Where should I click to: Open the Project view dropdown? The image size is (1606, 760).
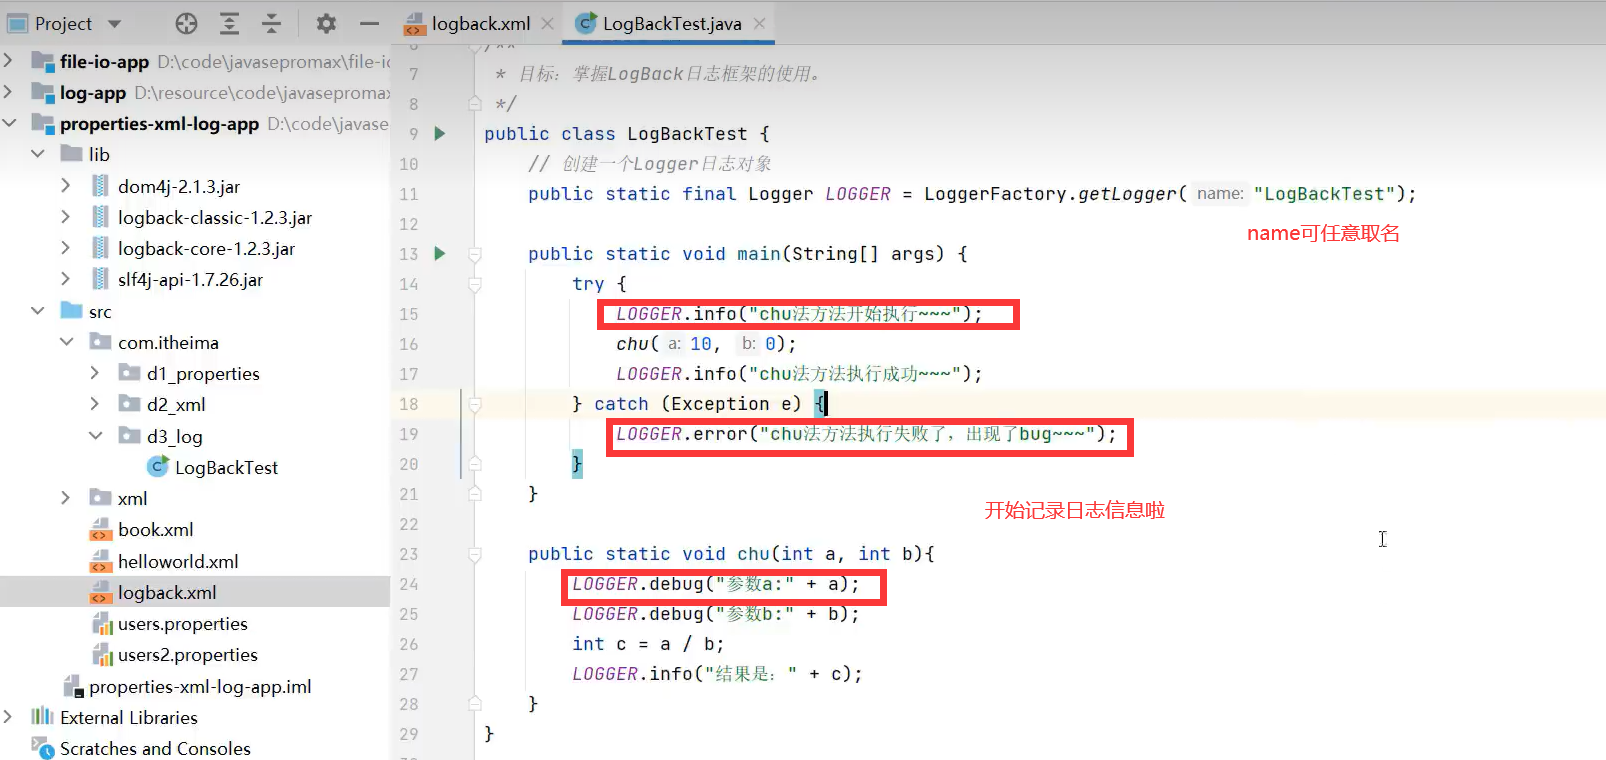(x=114, y=23)
